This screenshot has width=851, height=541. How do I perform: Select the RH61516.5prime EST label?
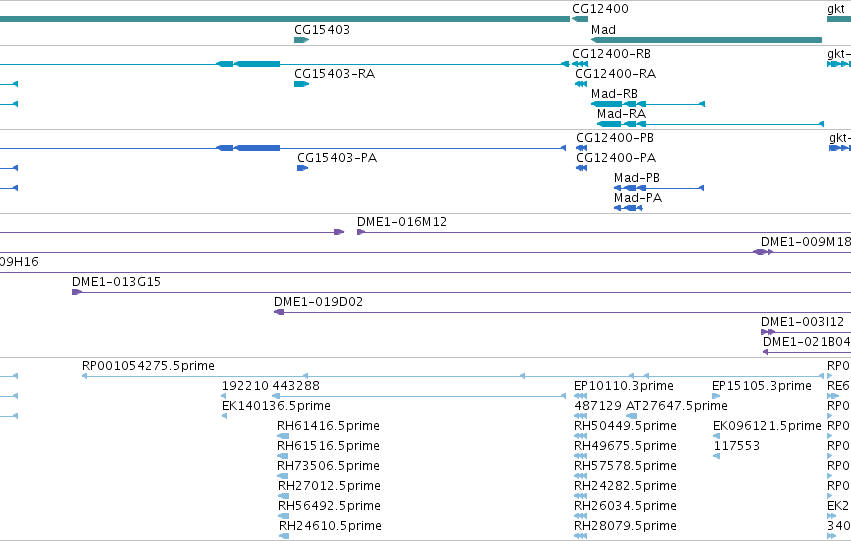[328, 446]
